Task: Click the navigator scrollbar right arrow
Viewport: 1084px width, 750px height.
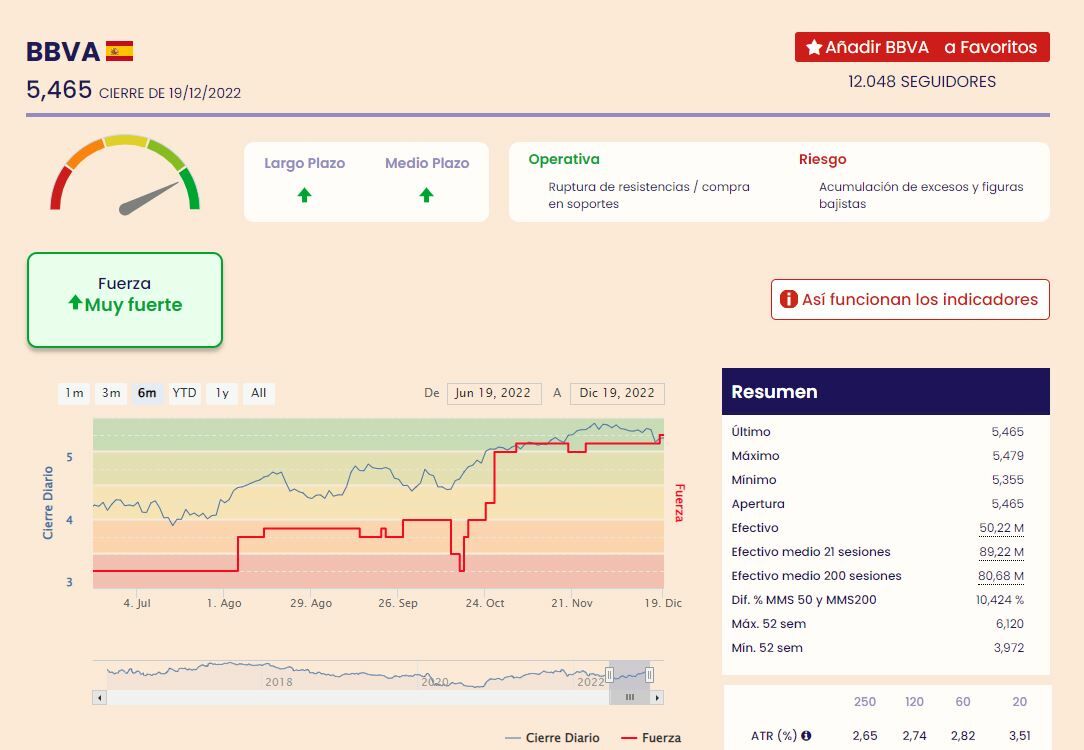Action: click(x=657, y=697)
